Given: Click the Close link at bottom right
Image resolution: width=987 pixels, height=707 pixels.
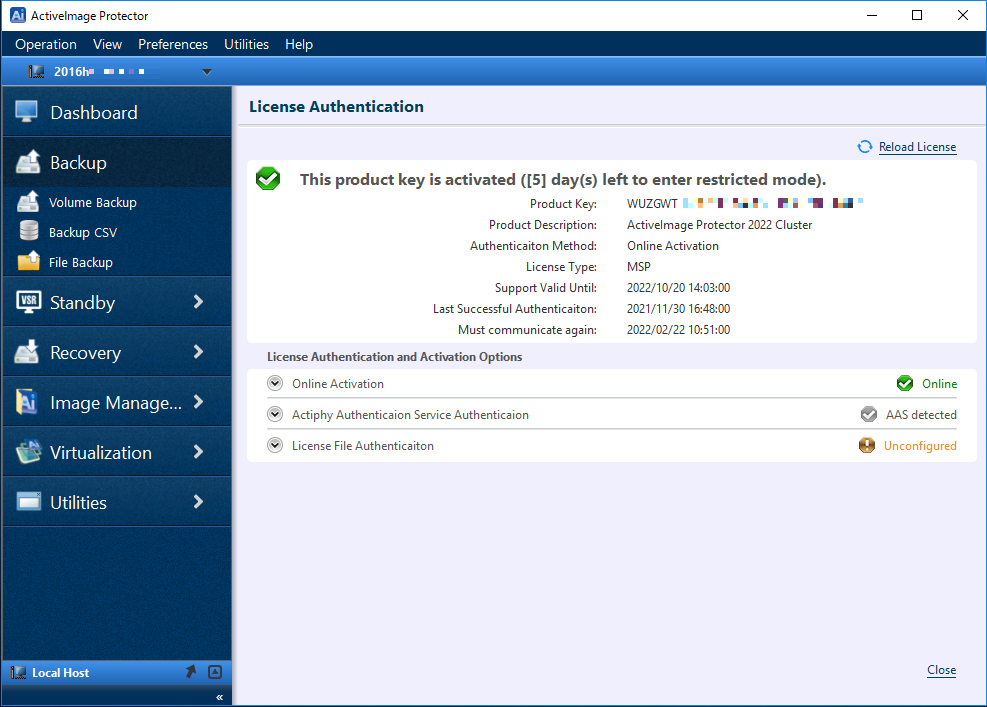Looking at the screenshot, I should click(x=941, y=670).
